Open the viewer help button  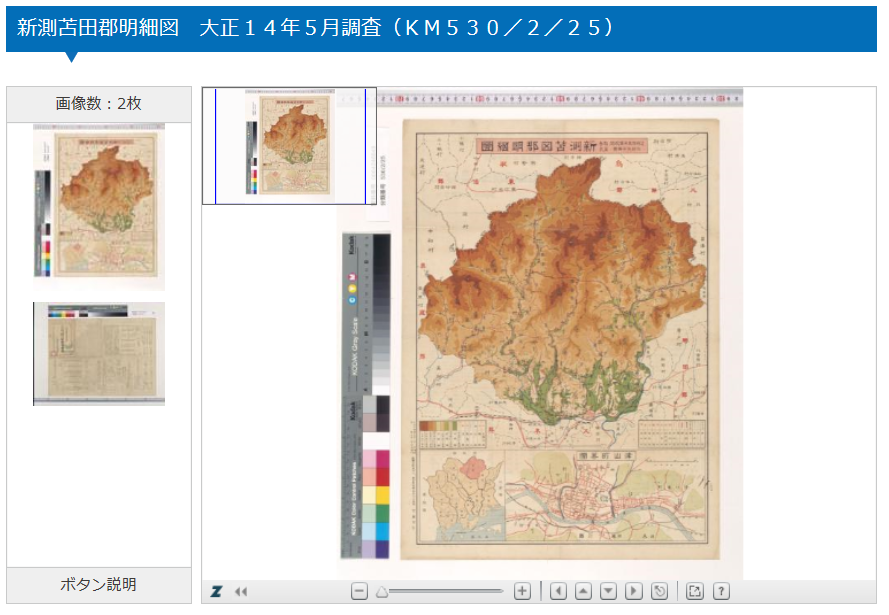[x=721, y=591]
